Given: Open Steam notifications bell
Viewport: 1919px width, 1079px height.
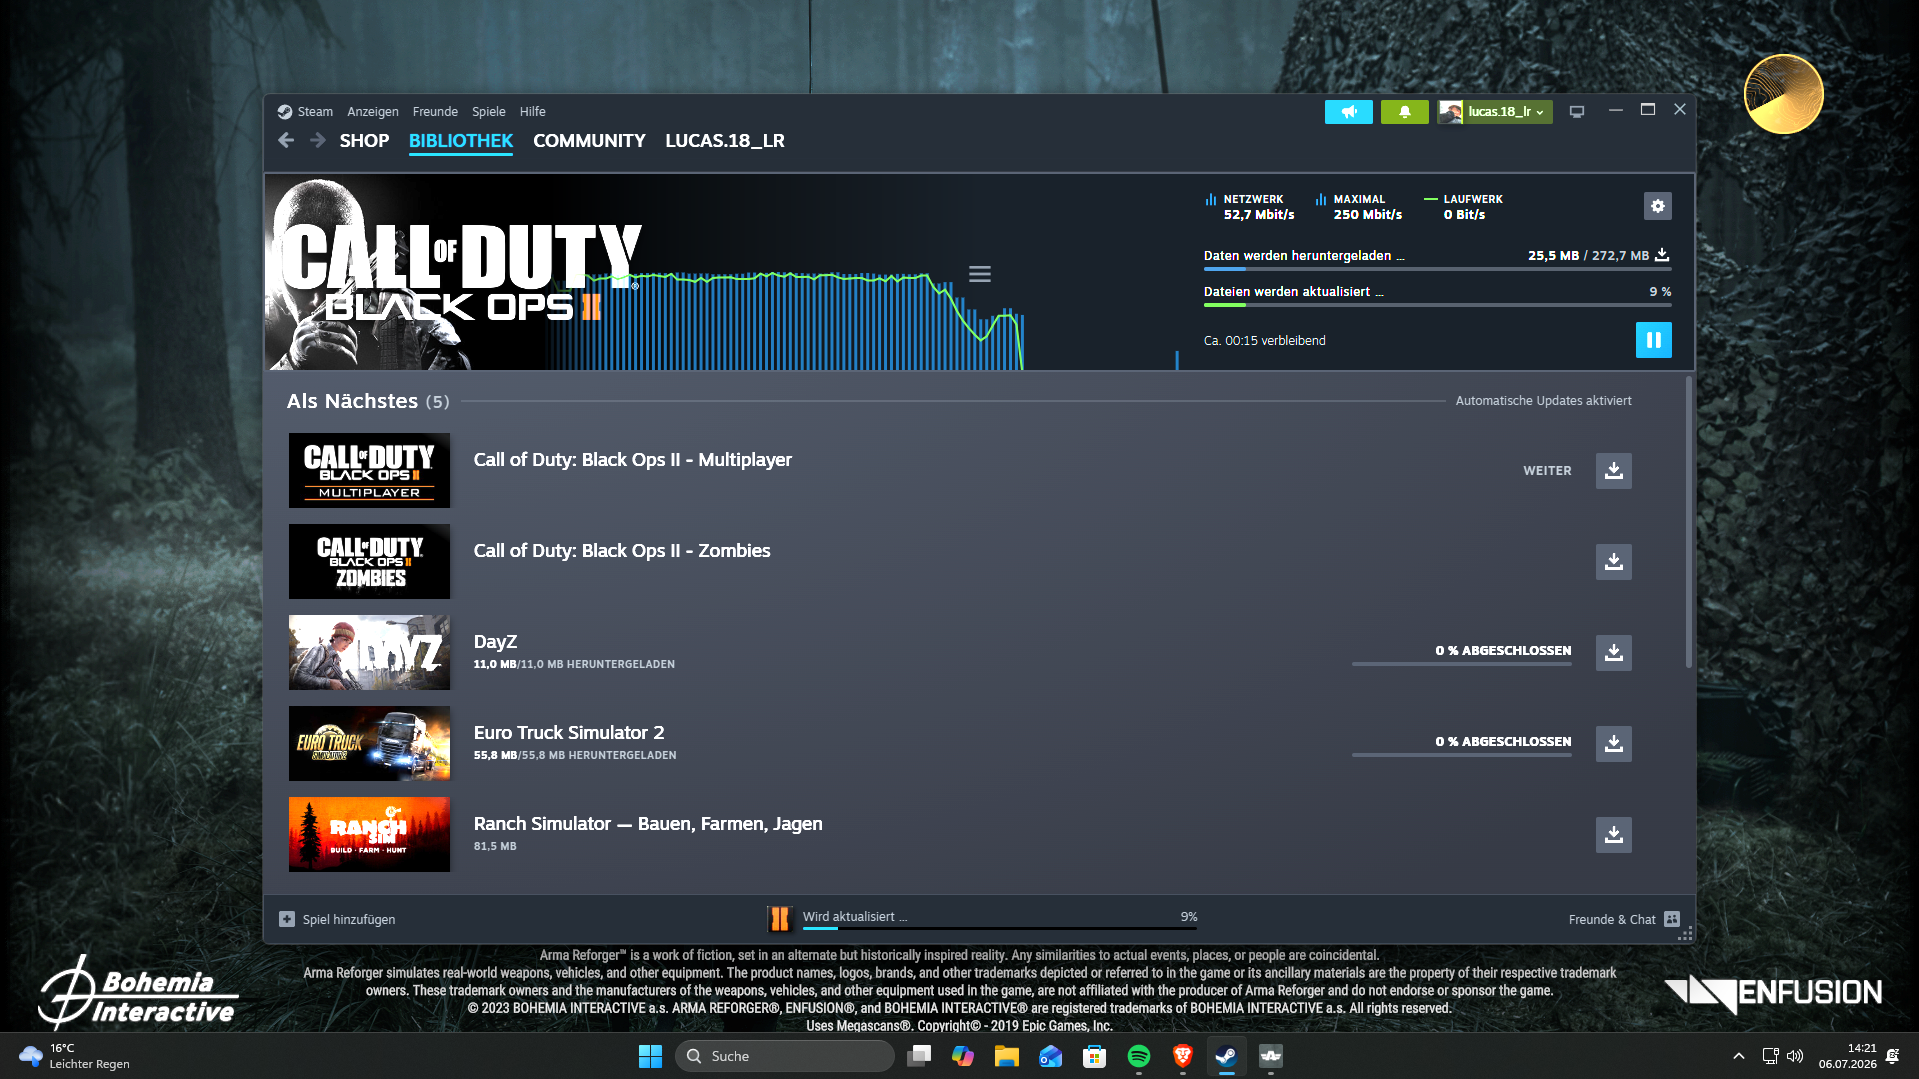Looking at the screenshot, I should [x=1404, y=112].
